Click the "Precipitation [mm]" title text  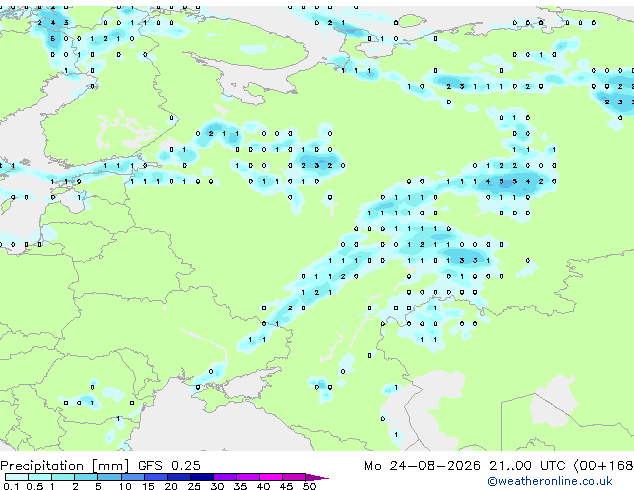(x=65, y=466)
